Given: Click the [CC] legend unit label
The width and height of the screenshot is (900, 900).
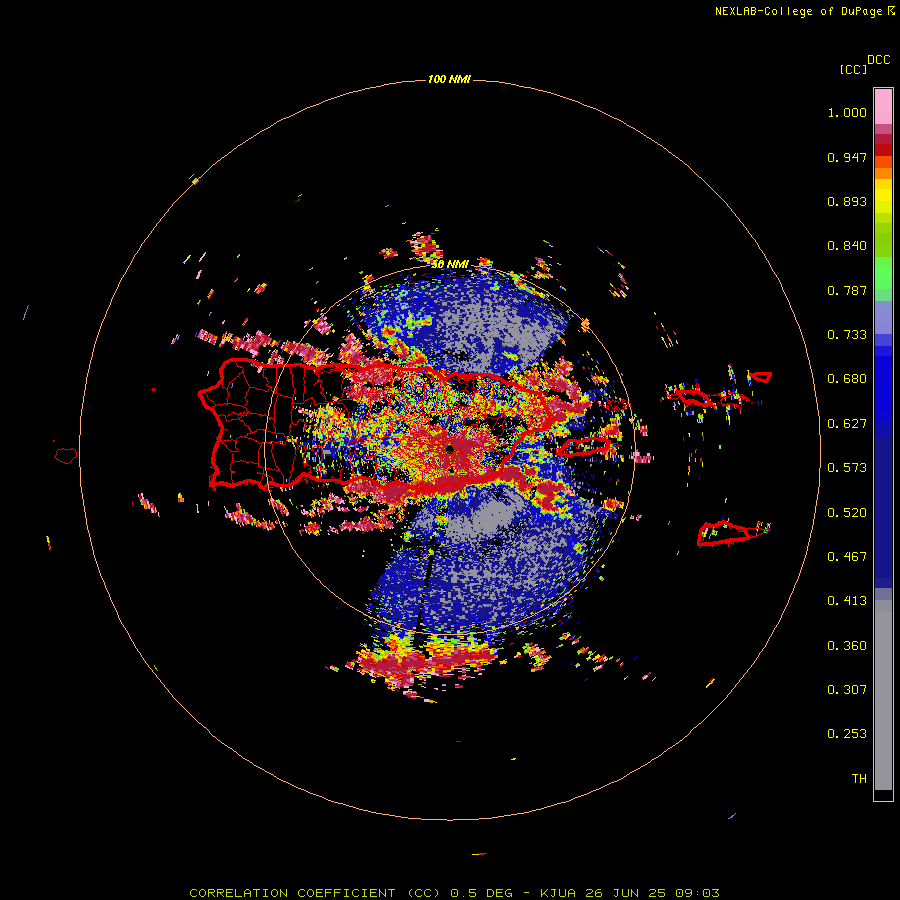Looking at the screenshot, I should pos(853,69).
